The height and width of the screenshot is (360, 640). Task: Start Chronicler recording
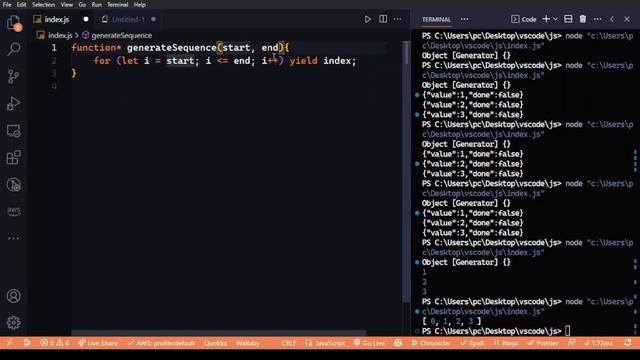click(431, 343)
